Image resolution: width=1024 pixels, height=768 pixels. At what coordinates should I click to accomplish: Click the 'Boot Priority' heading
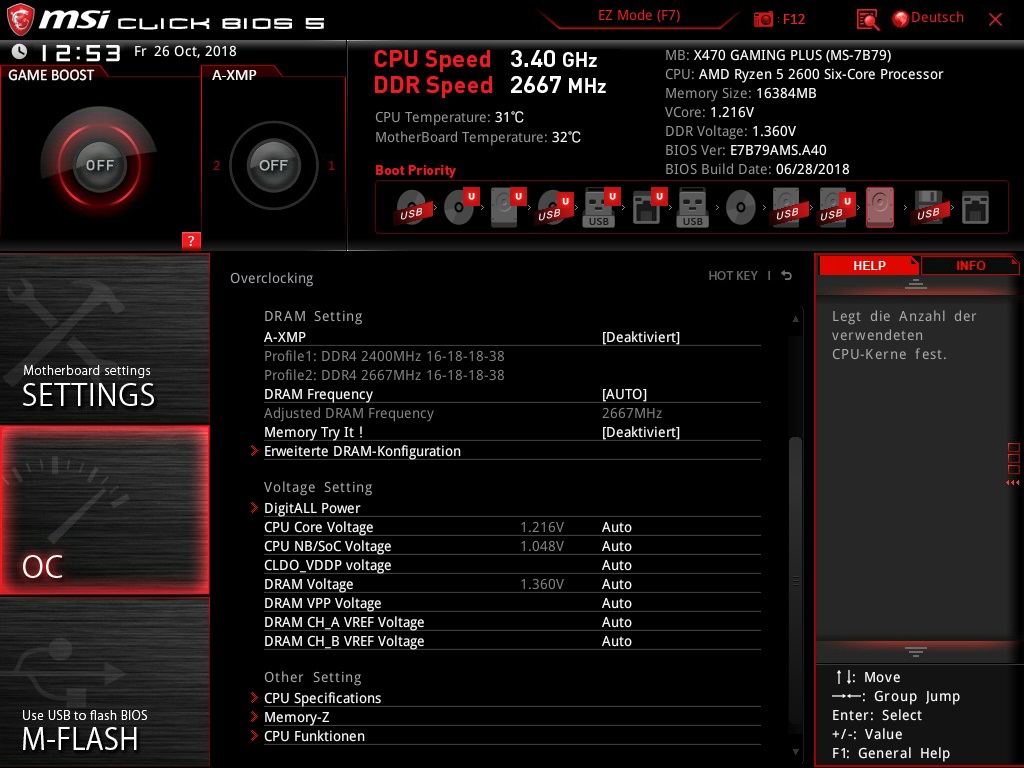415,170
